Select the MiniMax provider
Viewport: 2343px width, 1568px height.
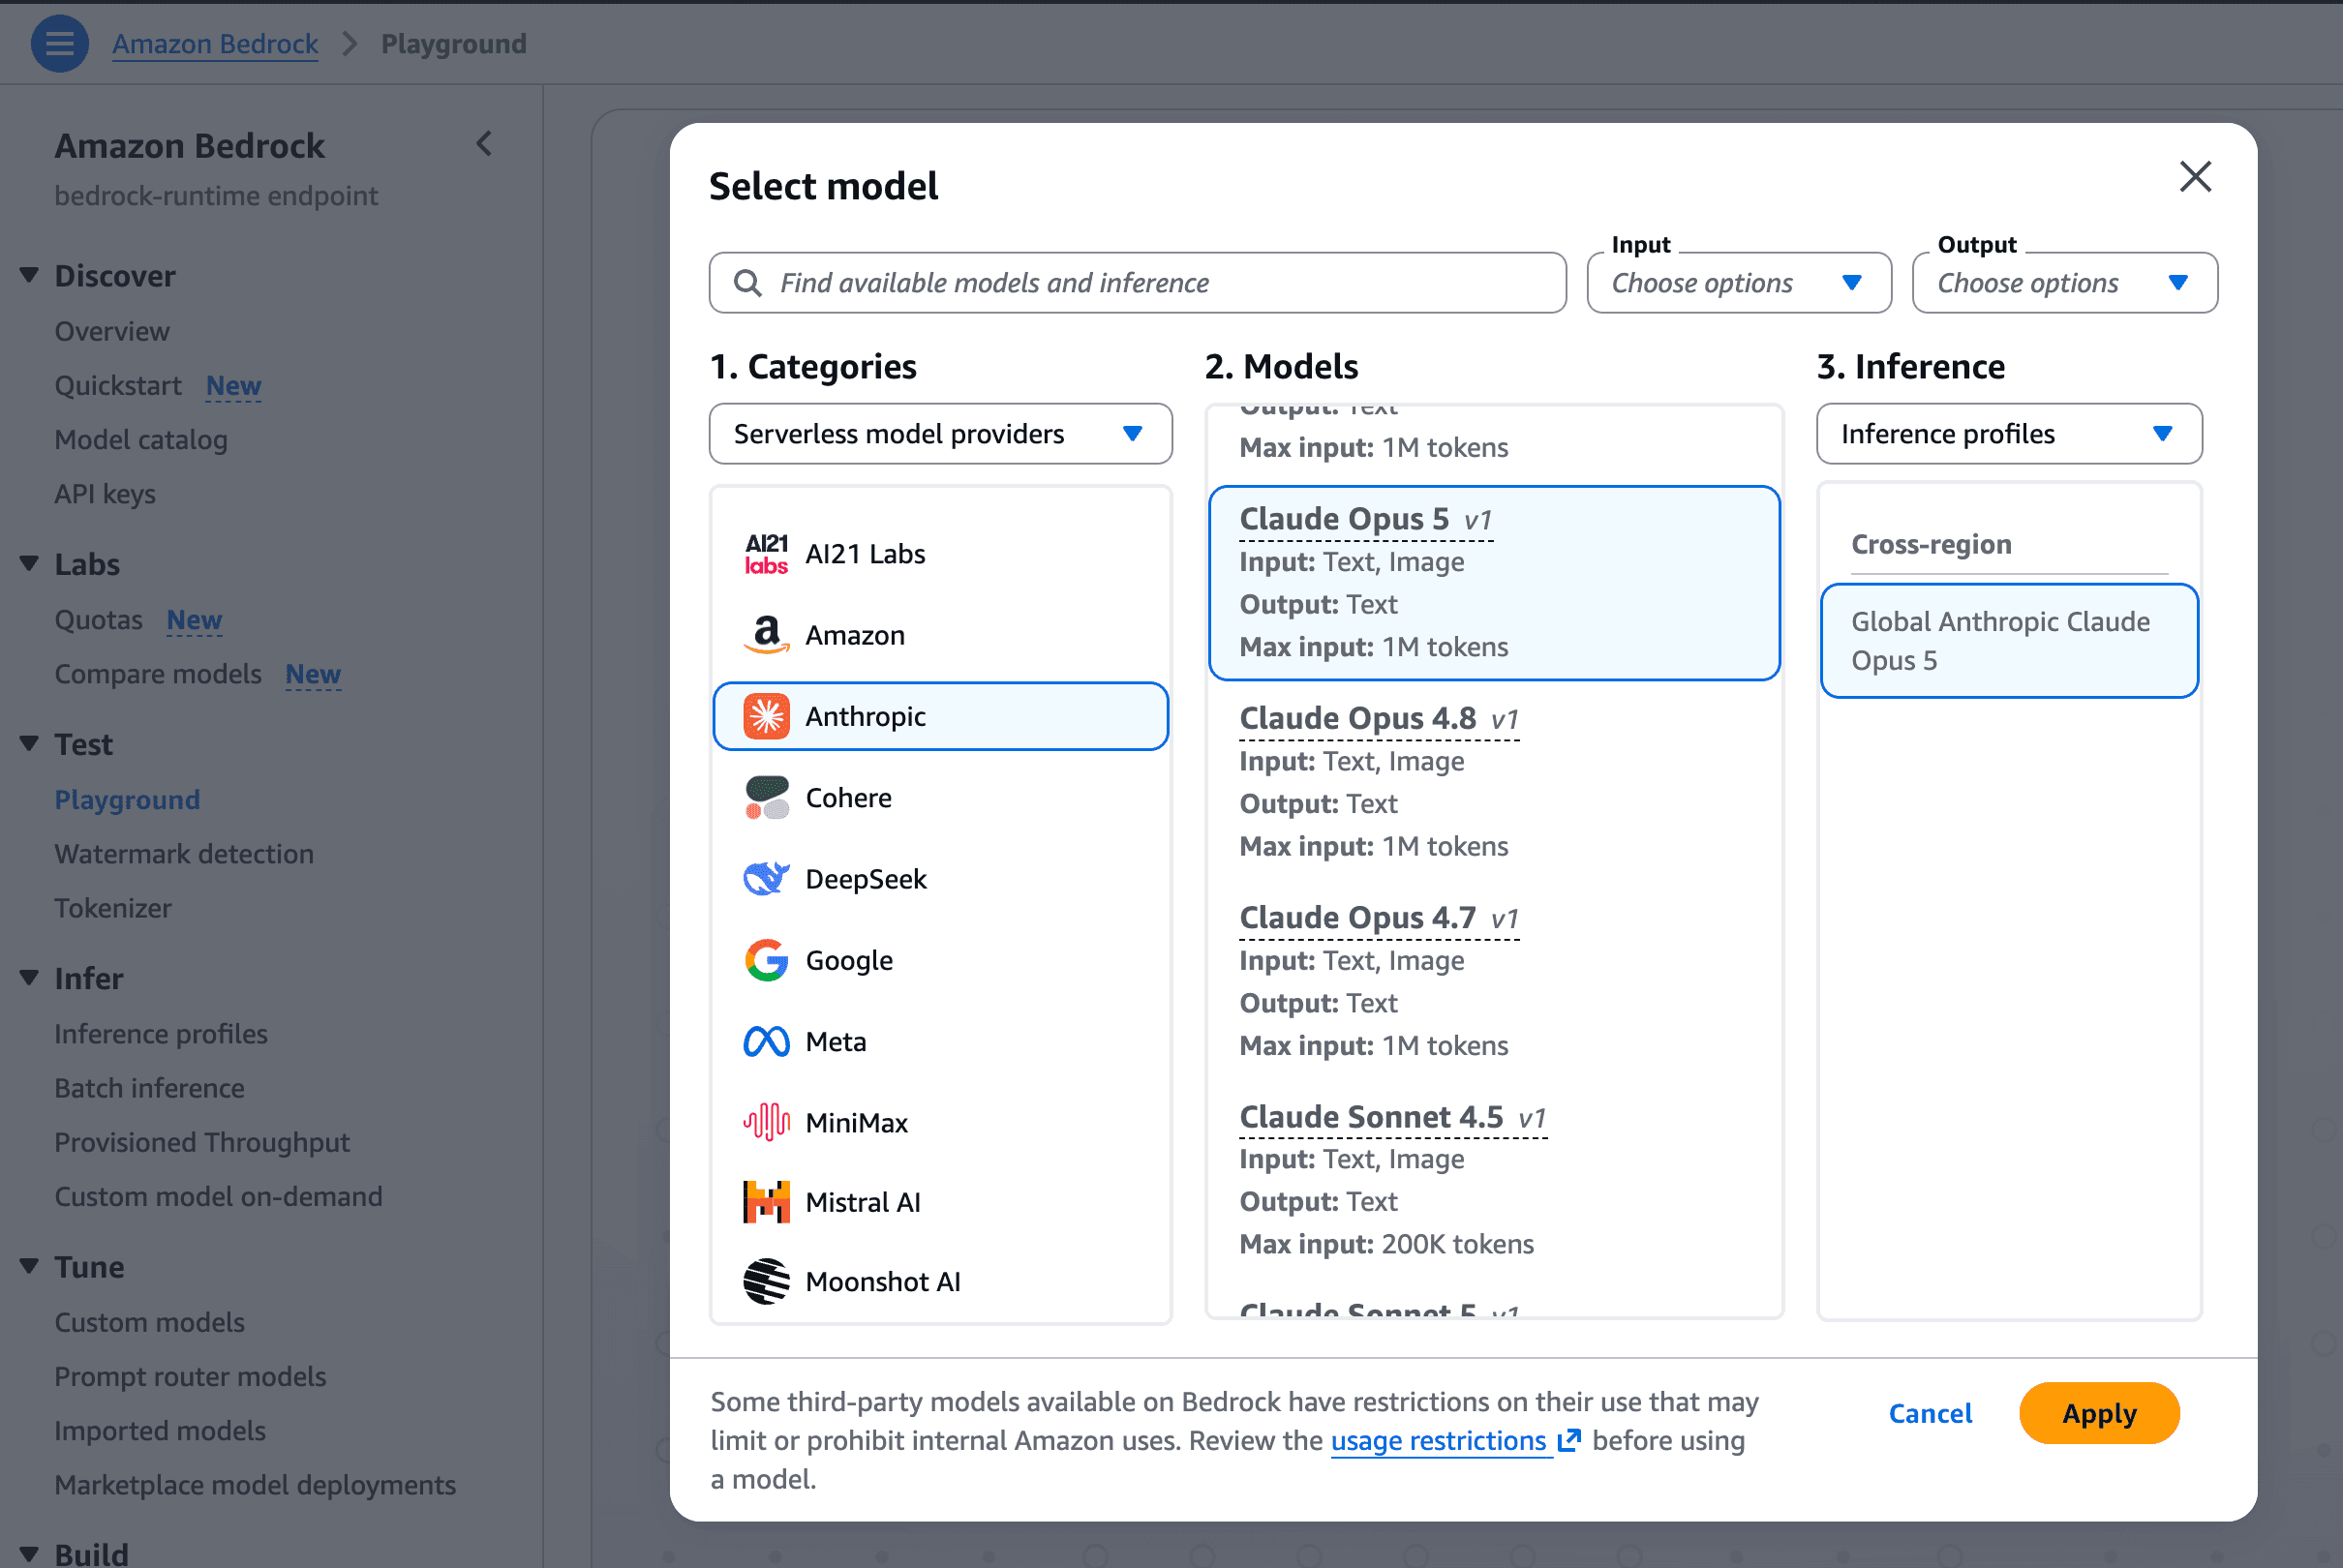[940, 1122]
